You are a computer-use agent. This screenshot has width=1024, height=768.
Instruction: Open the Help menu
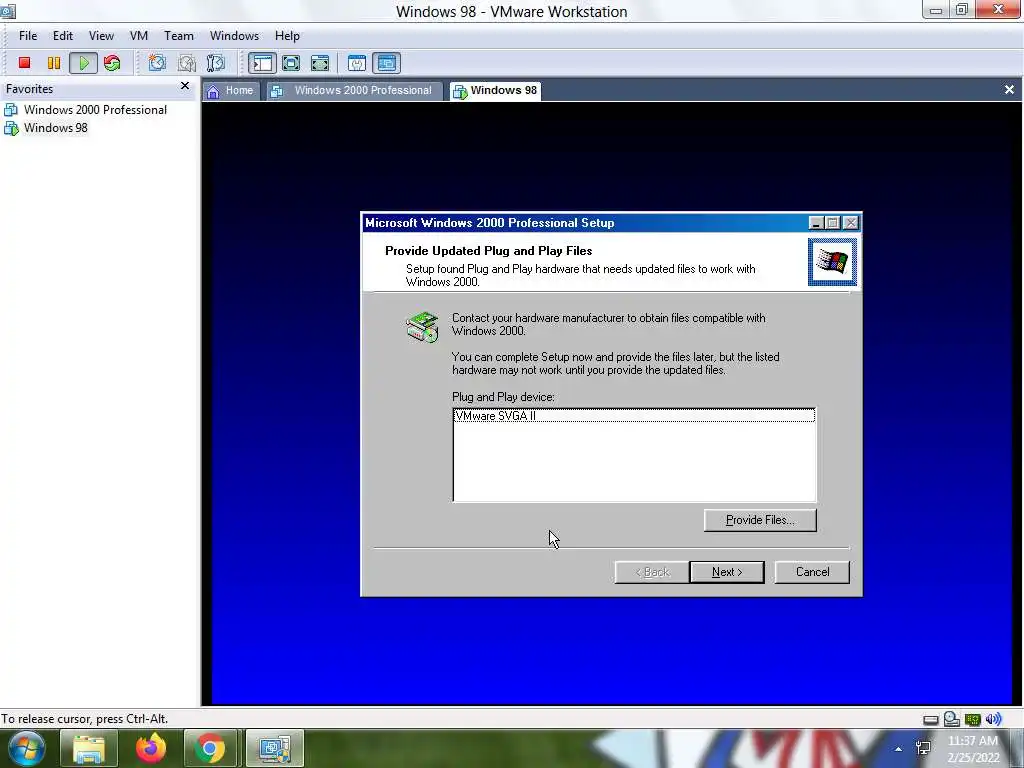tap(287, 36)
